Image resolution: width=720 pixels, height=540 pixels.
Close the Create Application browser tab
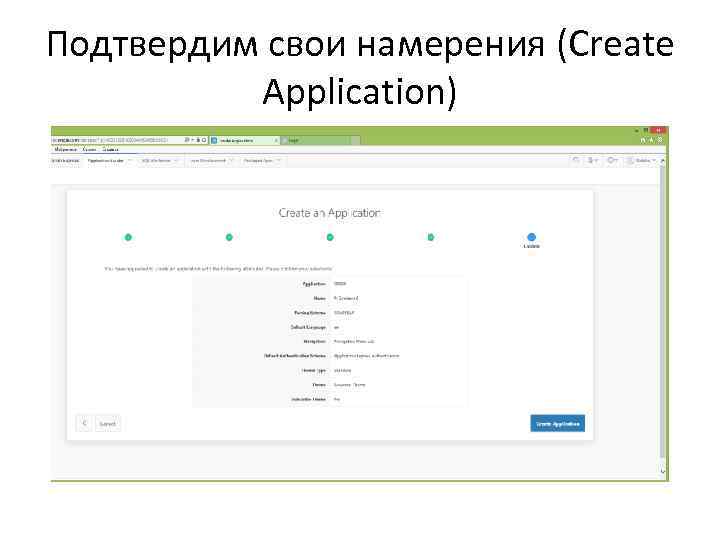[276, 140]
